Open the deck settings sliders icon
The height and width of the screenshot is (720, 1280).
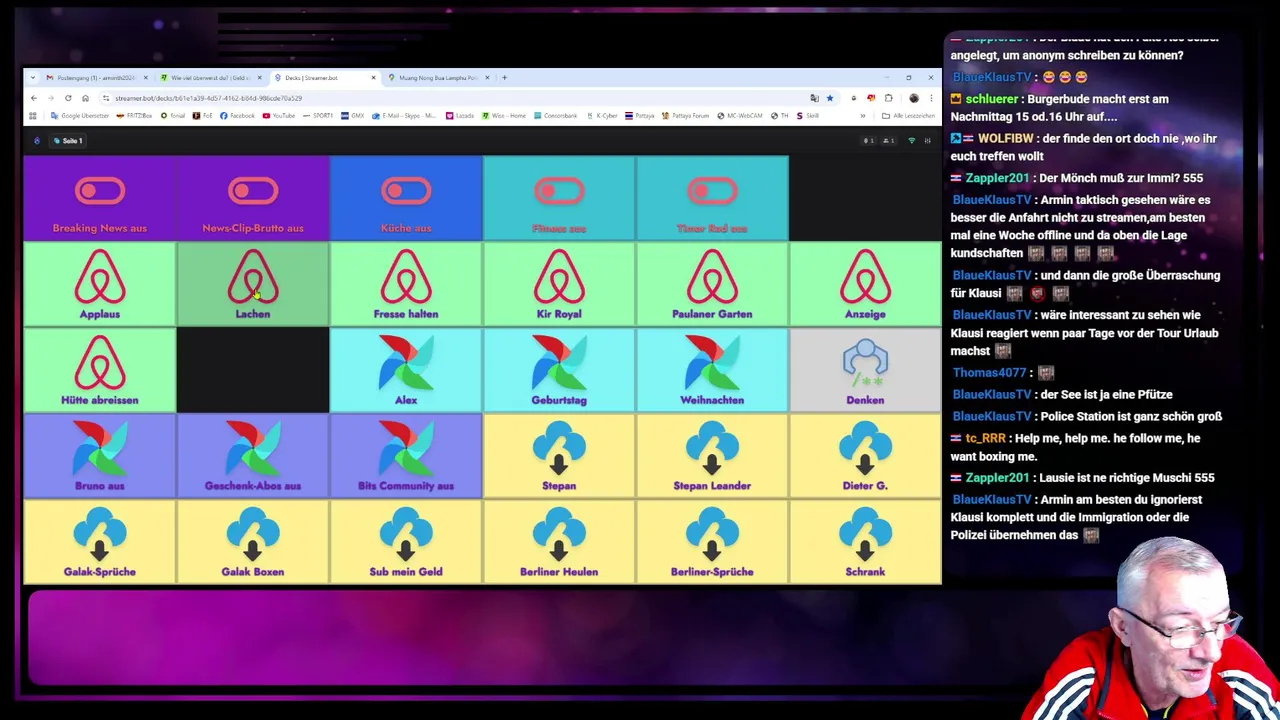click(x=927, y=141)
